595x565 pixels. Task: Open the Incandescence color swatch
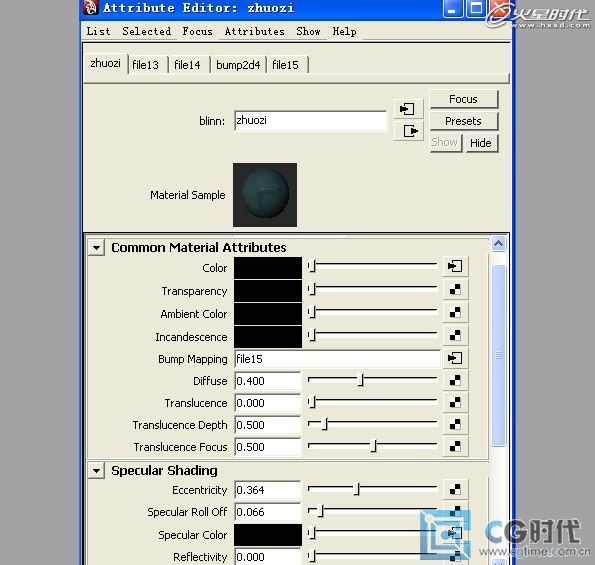pos(268,337)
